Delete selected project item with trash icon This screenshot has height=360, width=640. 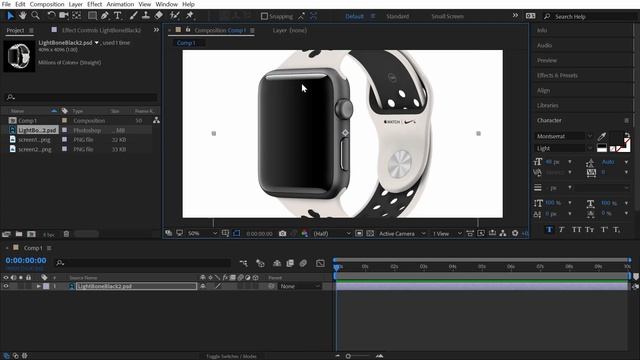click(66, 234)
